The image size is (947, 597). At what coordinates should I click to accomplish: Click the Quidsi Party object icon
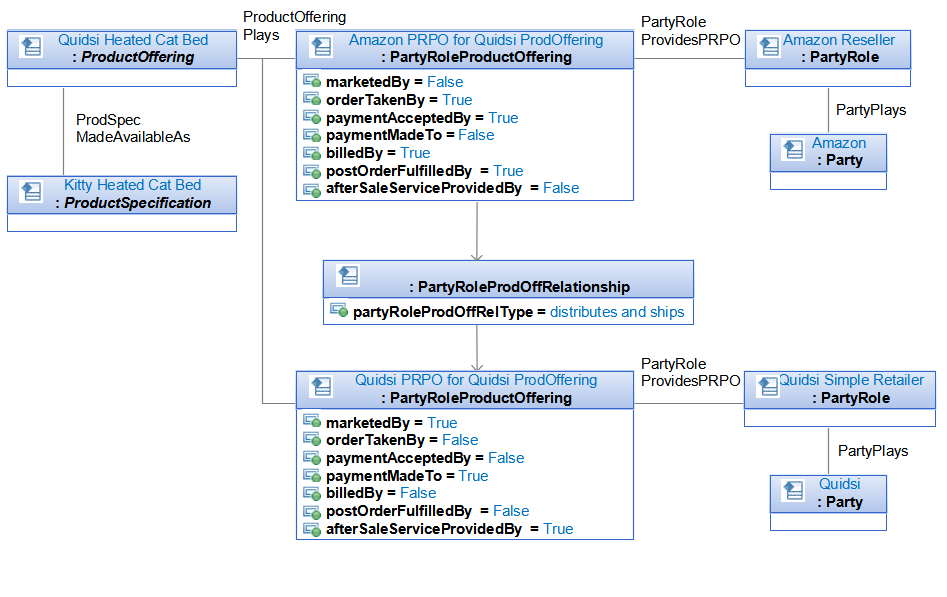(x=793, y=491)
